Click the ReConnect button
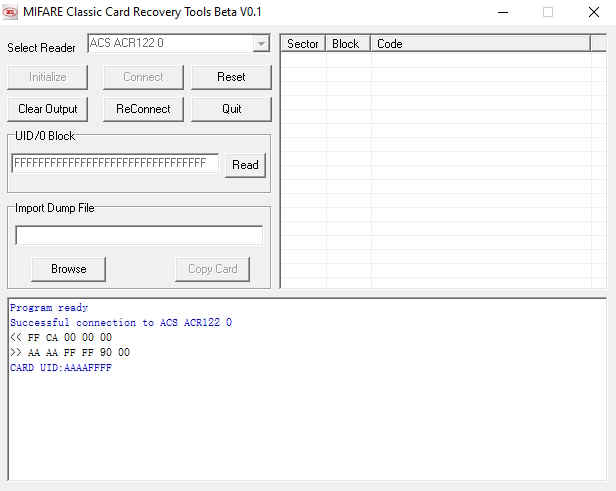Image resolution: width=616 pixels, height=491 pixels. [143, 109]
